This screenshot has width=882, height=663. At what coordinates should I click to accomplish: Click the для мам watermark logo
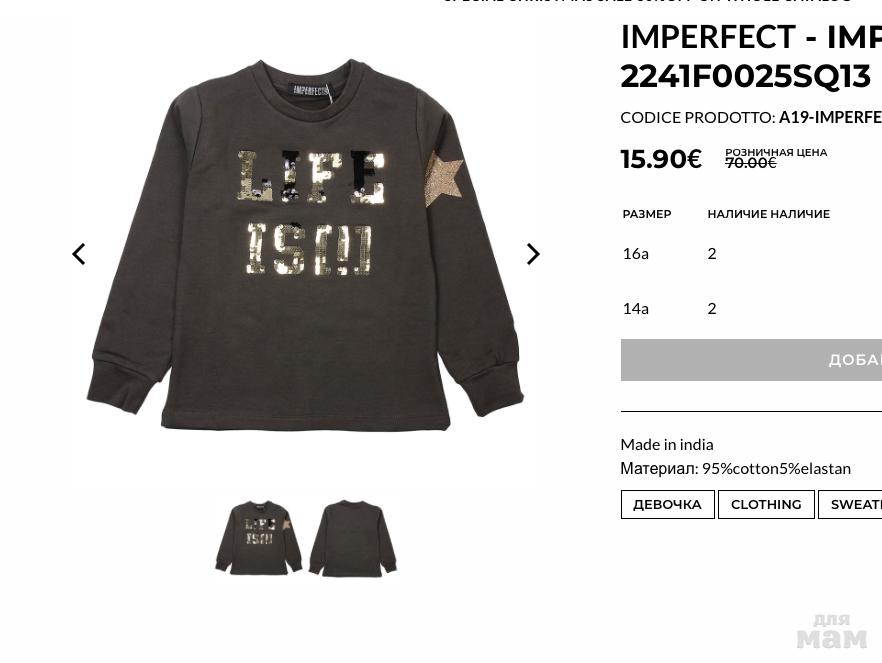pyautogui.click(x=831, y=631)
